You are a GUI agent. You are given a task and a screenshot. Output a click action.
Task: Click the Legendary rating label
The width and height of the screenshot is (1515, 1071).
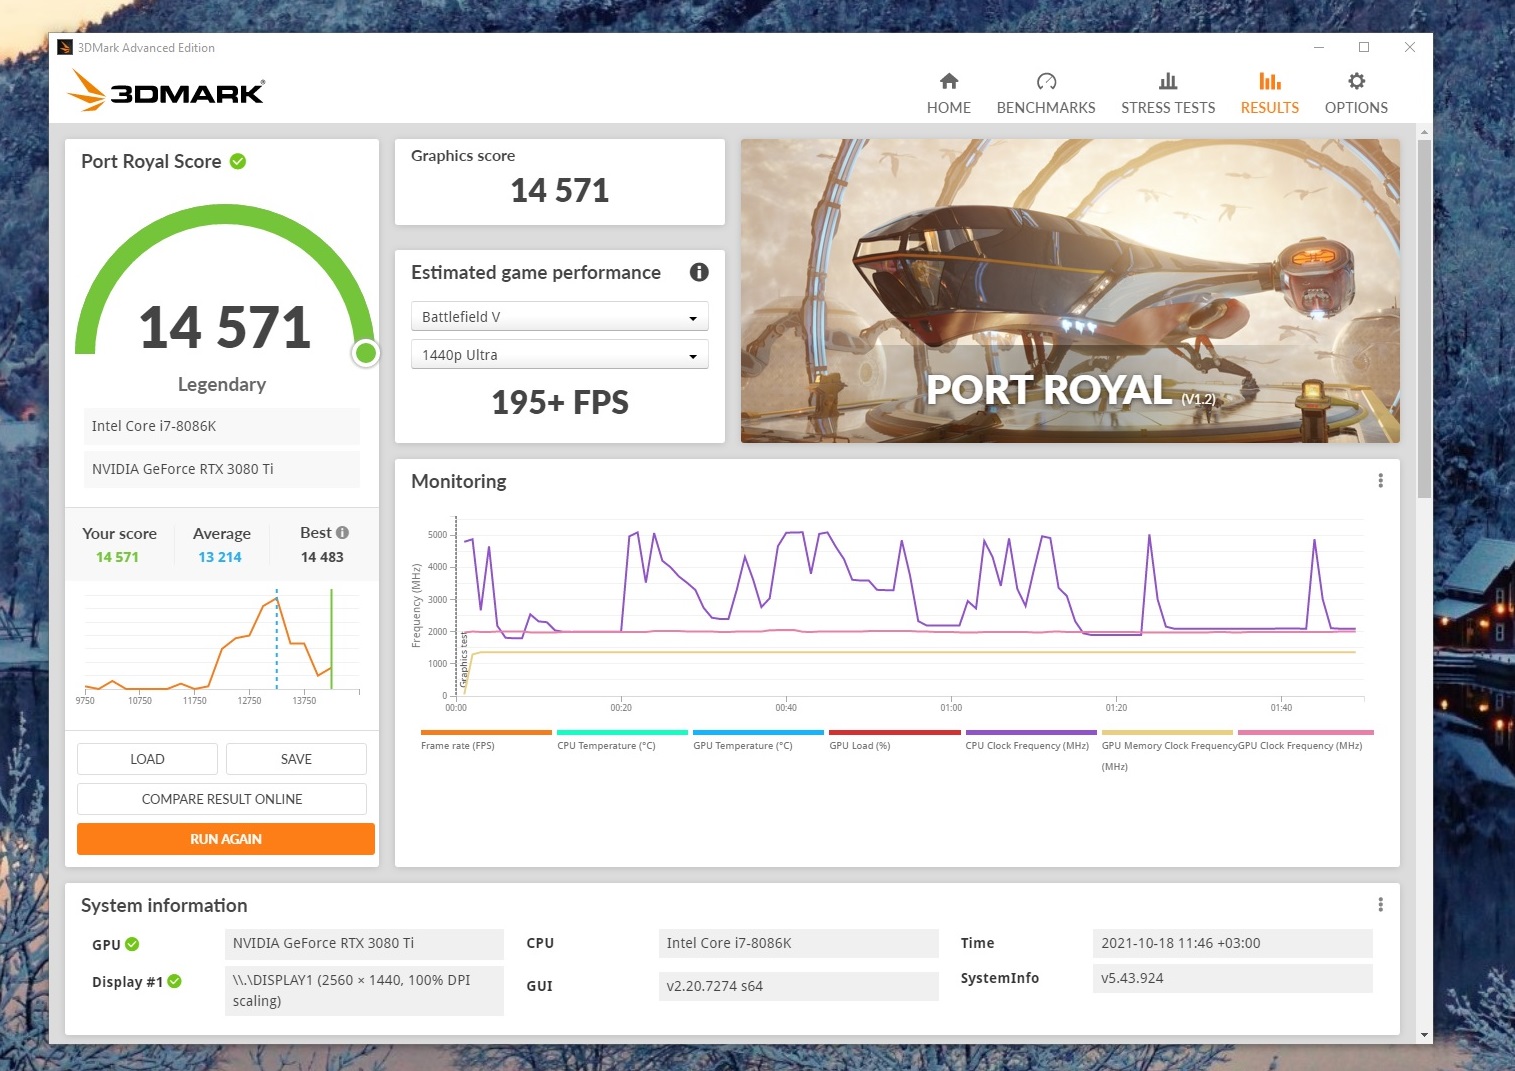coord(222,384)
